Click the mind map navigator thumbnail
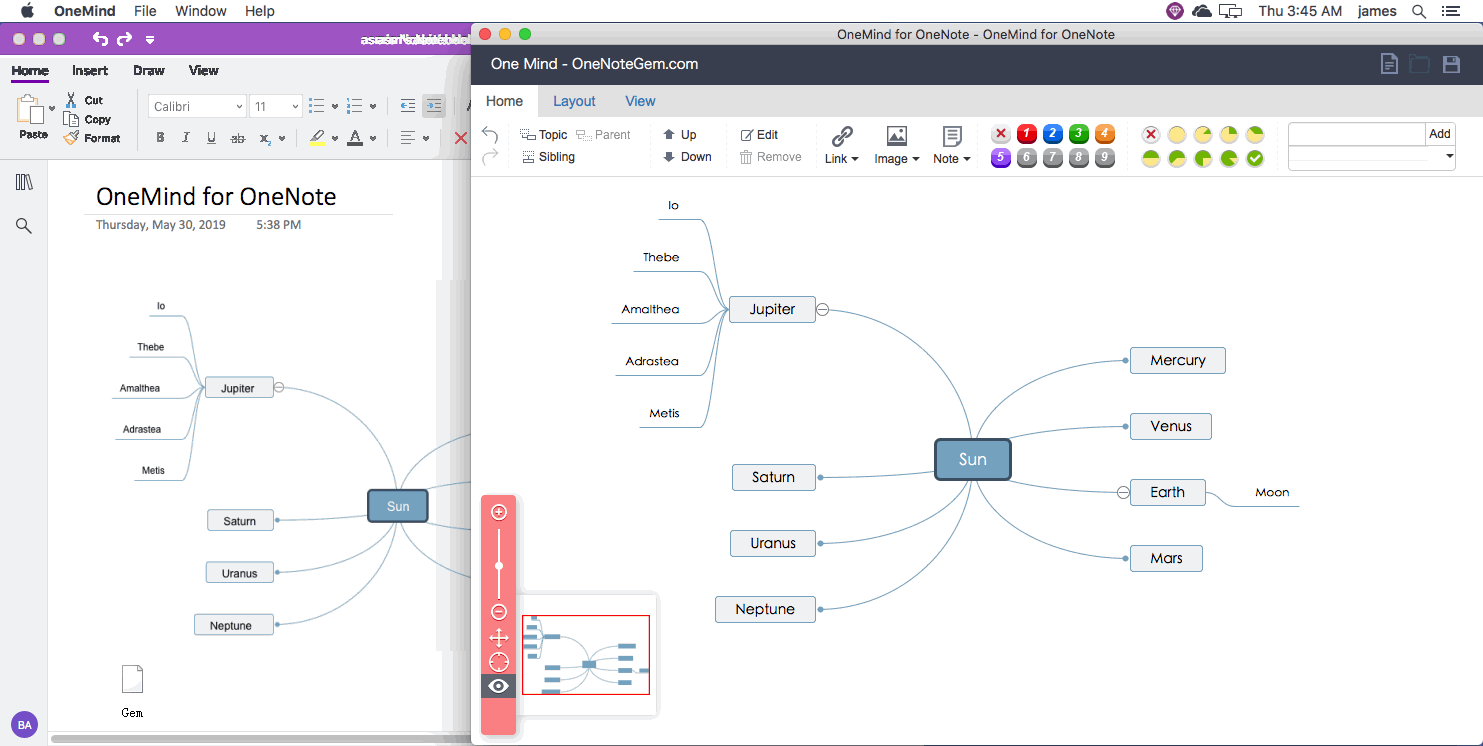 (587, 655)
